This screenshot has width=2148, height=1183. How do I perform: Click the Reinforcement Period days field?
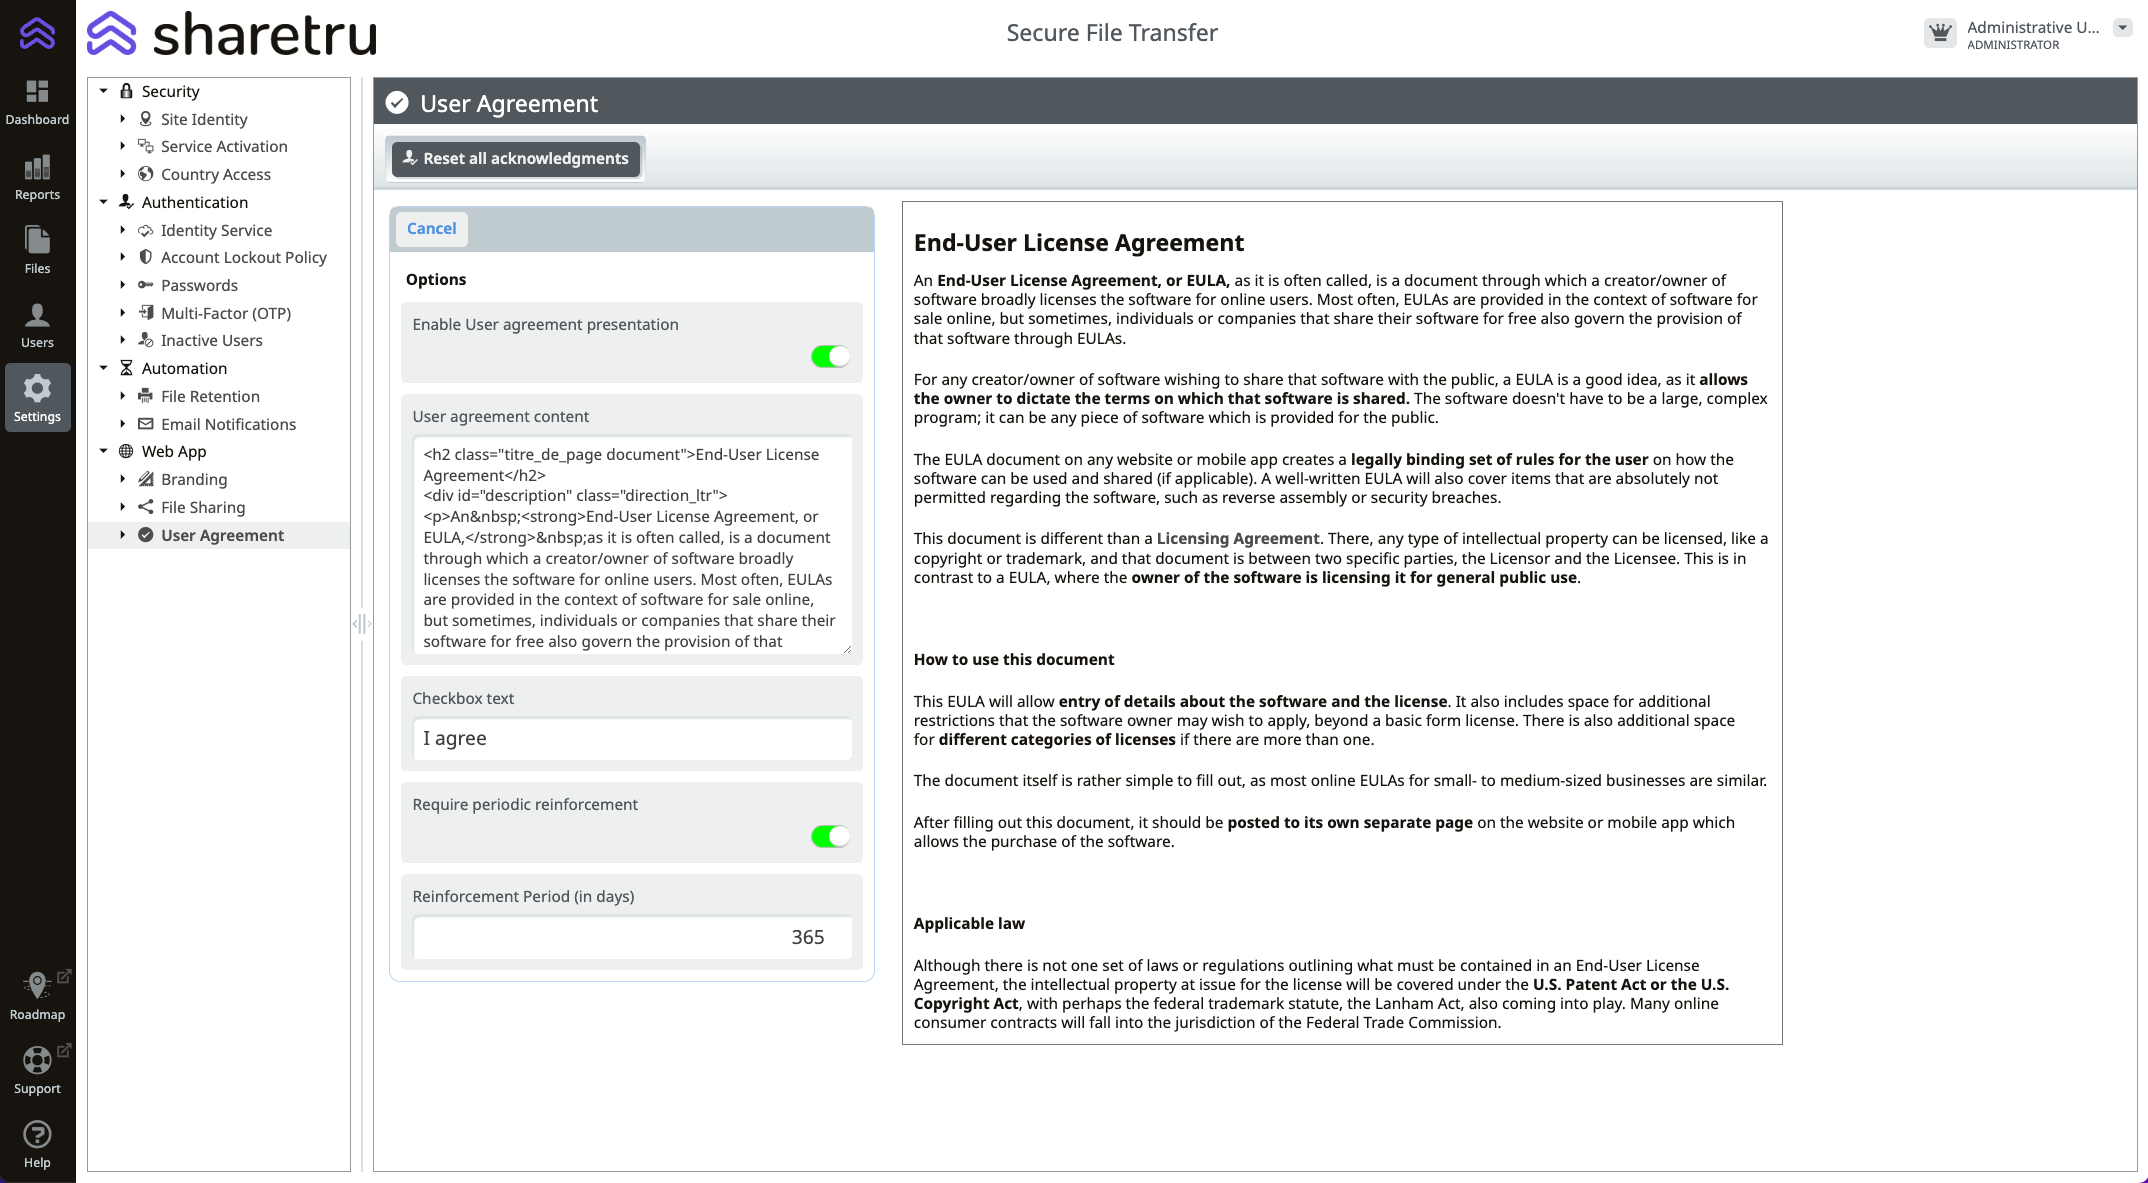click(x=632, y=938)
